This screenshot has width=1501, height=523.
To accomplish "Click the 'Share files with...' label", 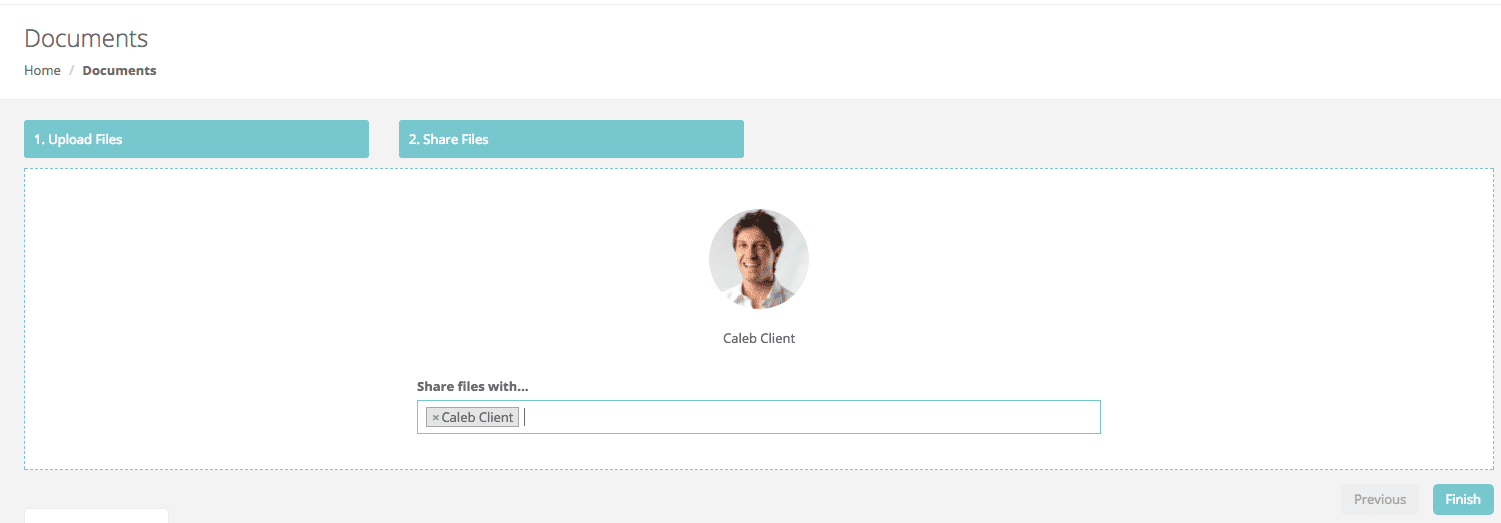I will coord(472,386).
